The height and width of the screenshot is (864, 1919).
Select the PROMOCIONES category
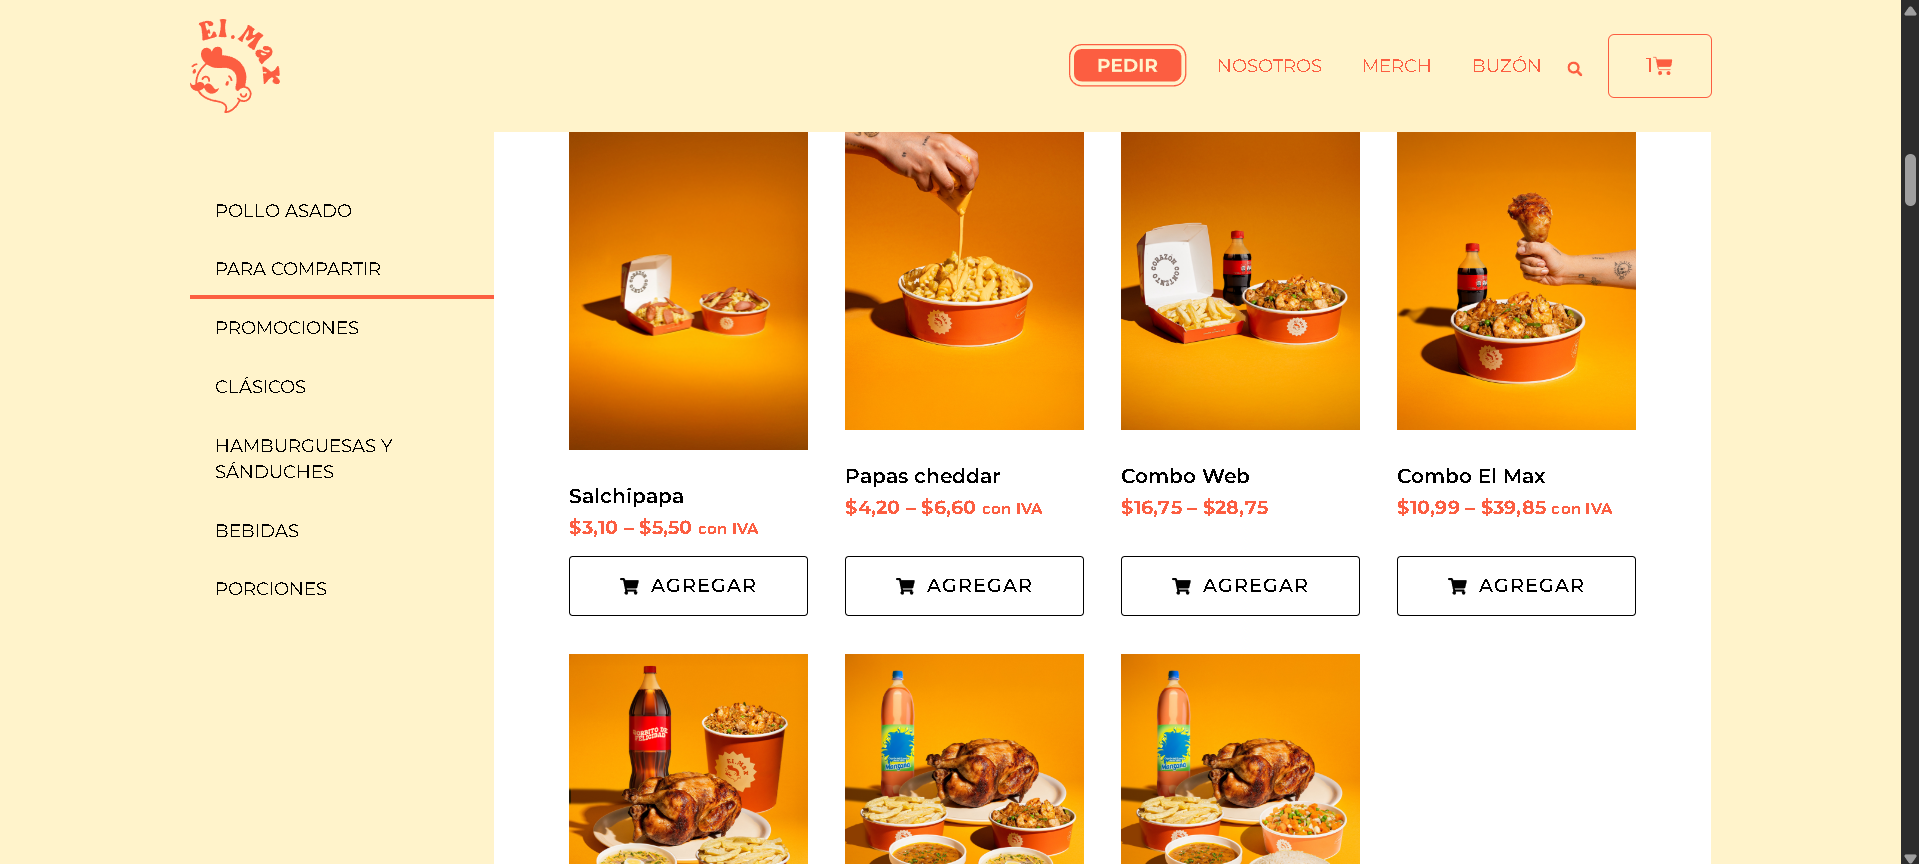coord(287,328)
